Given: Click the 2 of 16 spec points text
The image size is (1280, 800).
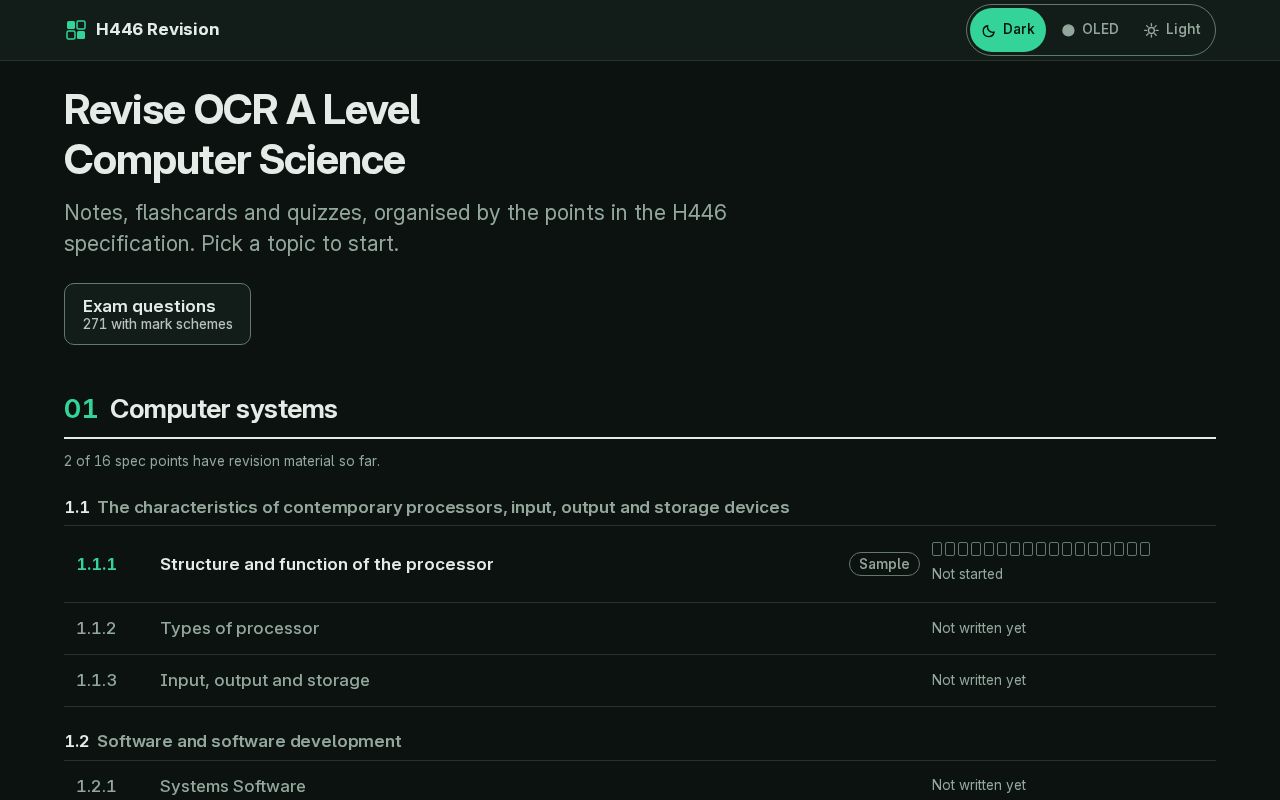Looking at the screenshot, I should coord(222,461).
